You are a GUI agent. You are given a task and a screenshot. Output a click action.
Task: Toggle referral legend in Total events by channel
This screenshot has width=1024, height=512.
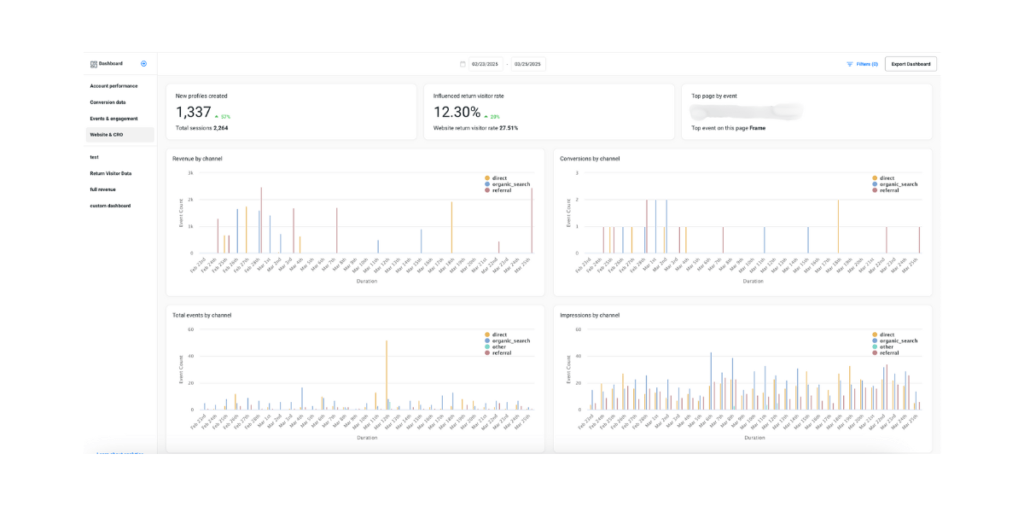coord(498,353)
